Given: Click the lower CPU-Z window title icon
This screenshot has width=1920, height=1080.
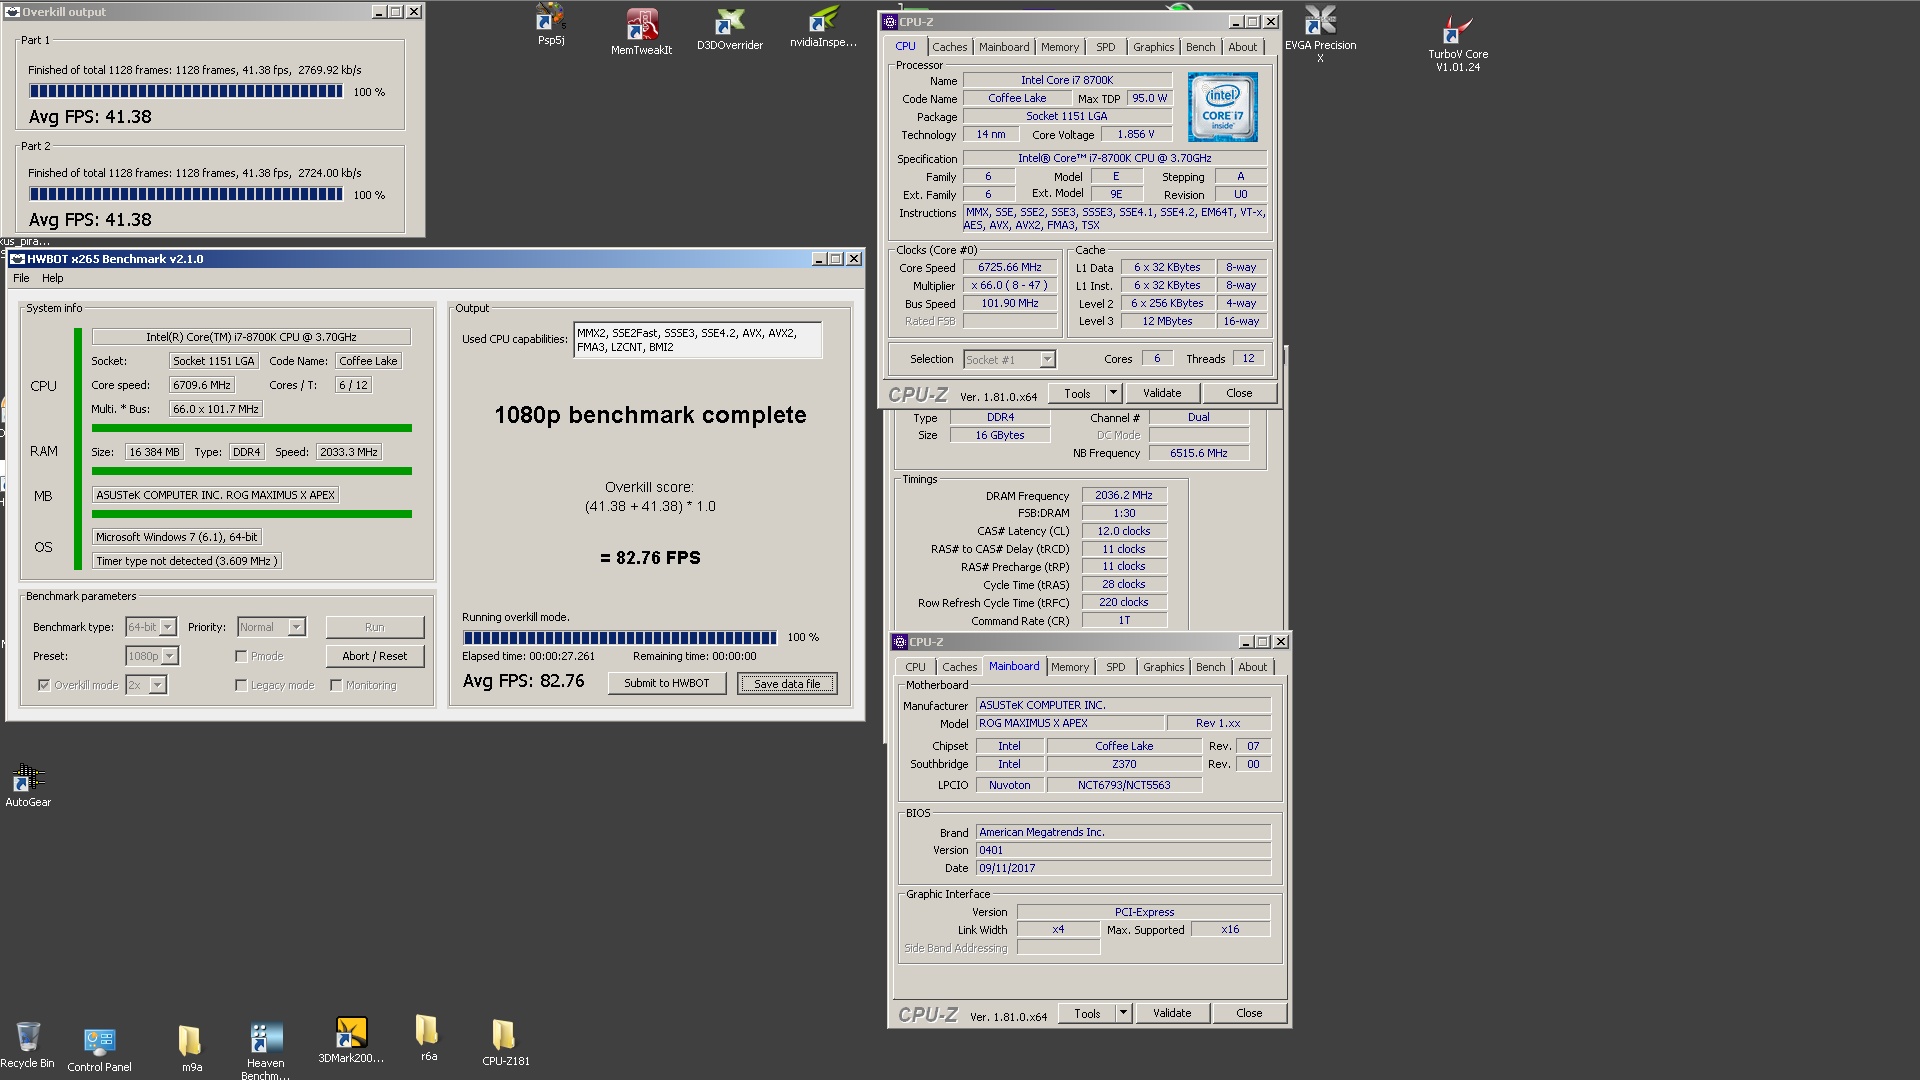Looking at the screenshot, I should click(x=900, y=642).
